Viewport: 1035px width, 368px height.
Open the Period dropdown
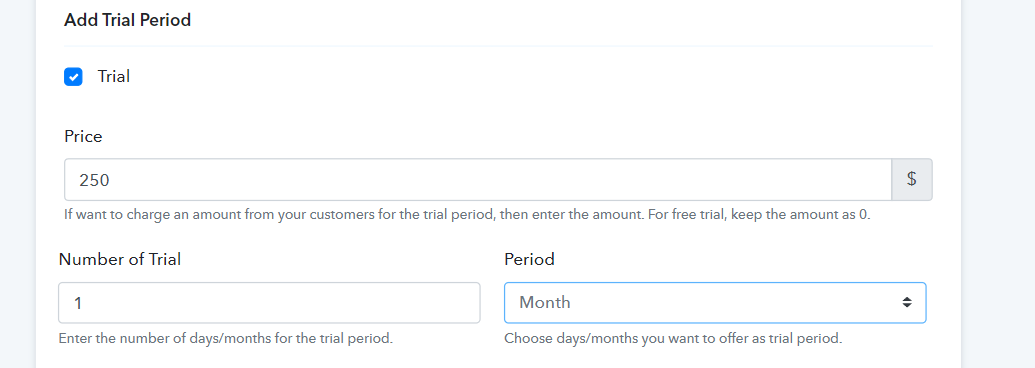715,303
